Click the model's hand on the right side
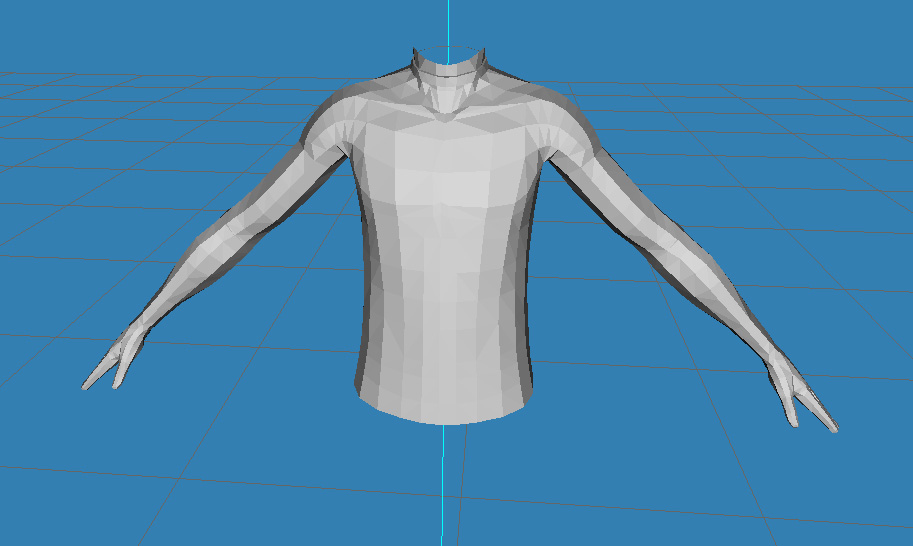 801,390
